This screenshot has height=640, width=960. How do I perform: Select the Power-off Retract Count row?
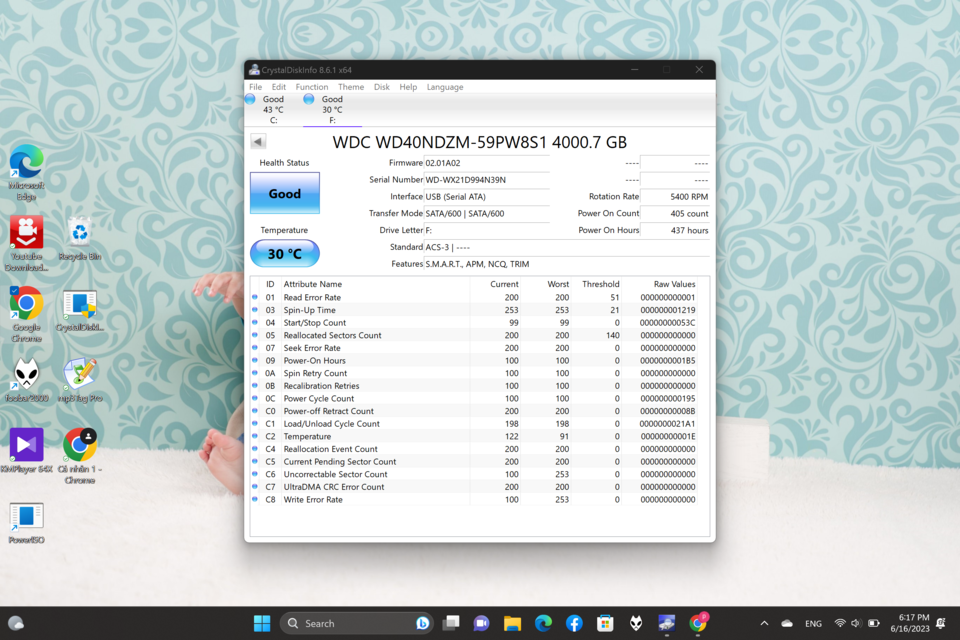475,412
